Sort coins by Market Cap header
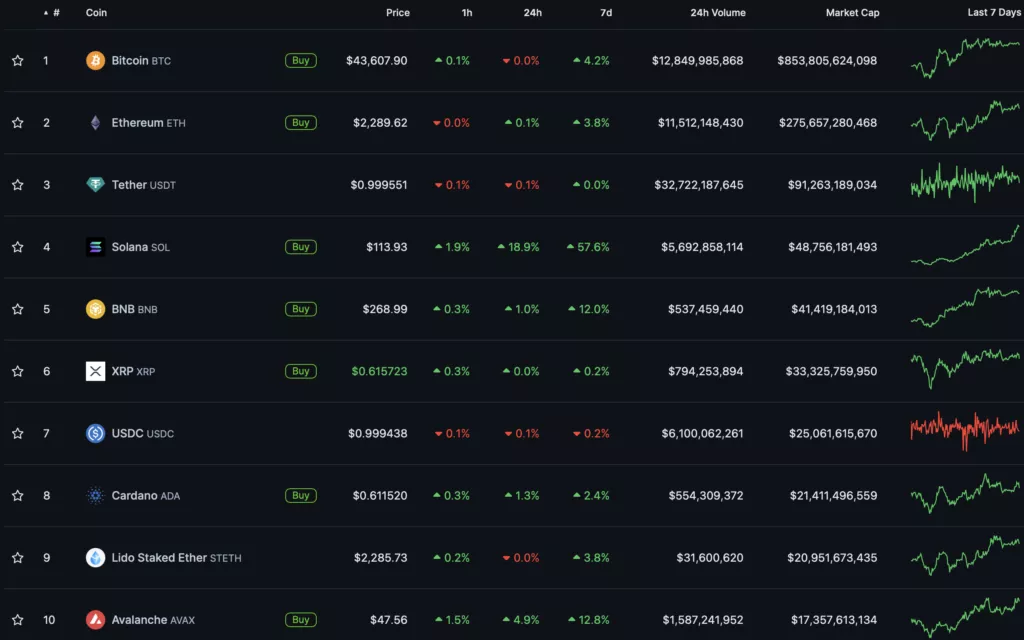The image size is (1024, 640). coord(851,13)
